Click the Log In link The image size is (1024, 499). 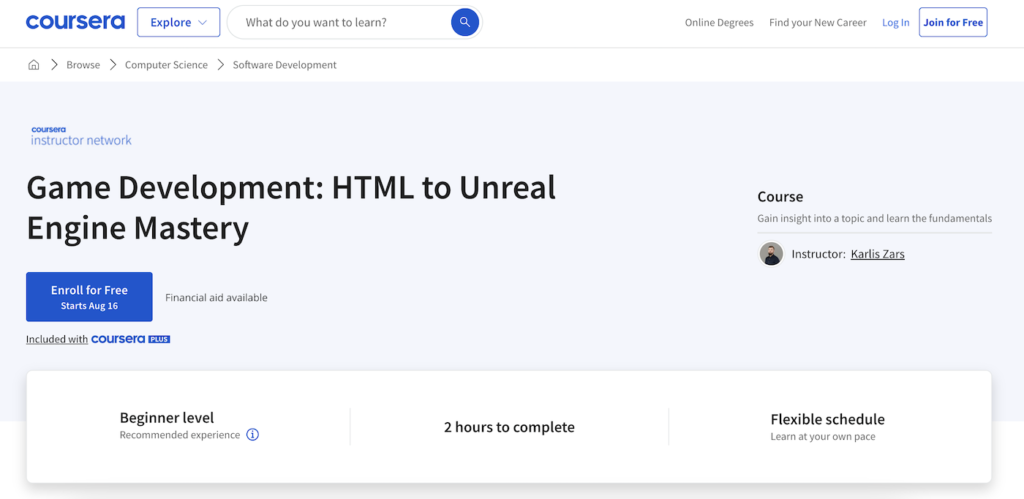pyautogui.click(x=896, y=23)
